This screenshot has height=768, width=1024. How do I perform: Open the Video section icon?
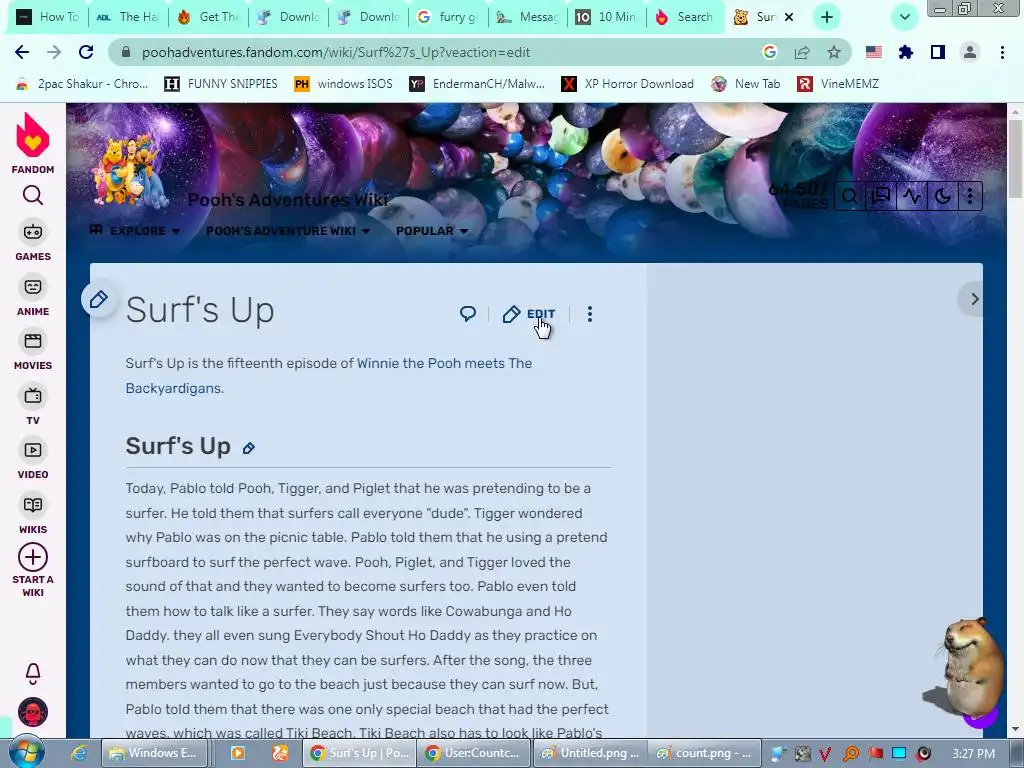click(33, 450)
